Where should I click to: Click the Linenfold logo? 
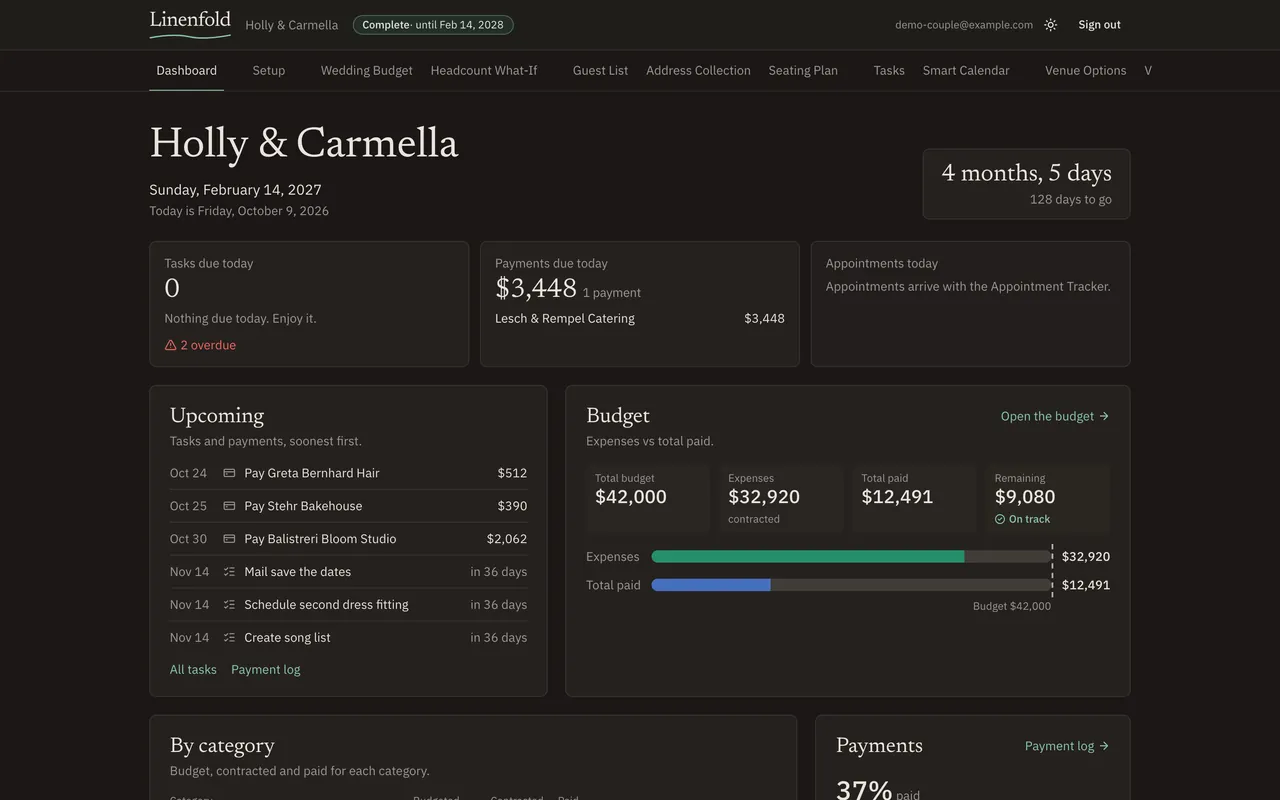coord(190,24)
